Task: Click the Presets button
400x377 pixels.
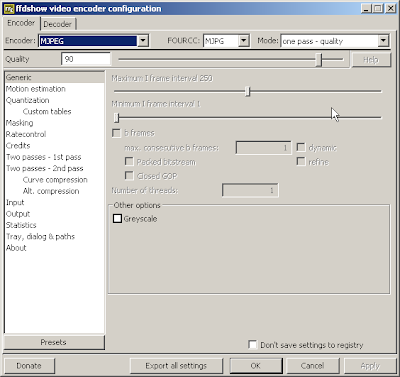Action: coord(54,342)
